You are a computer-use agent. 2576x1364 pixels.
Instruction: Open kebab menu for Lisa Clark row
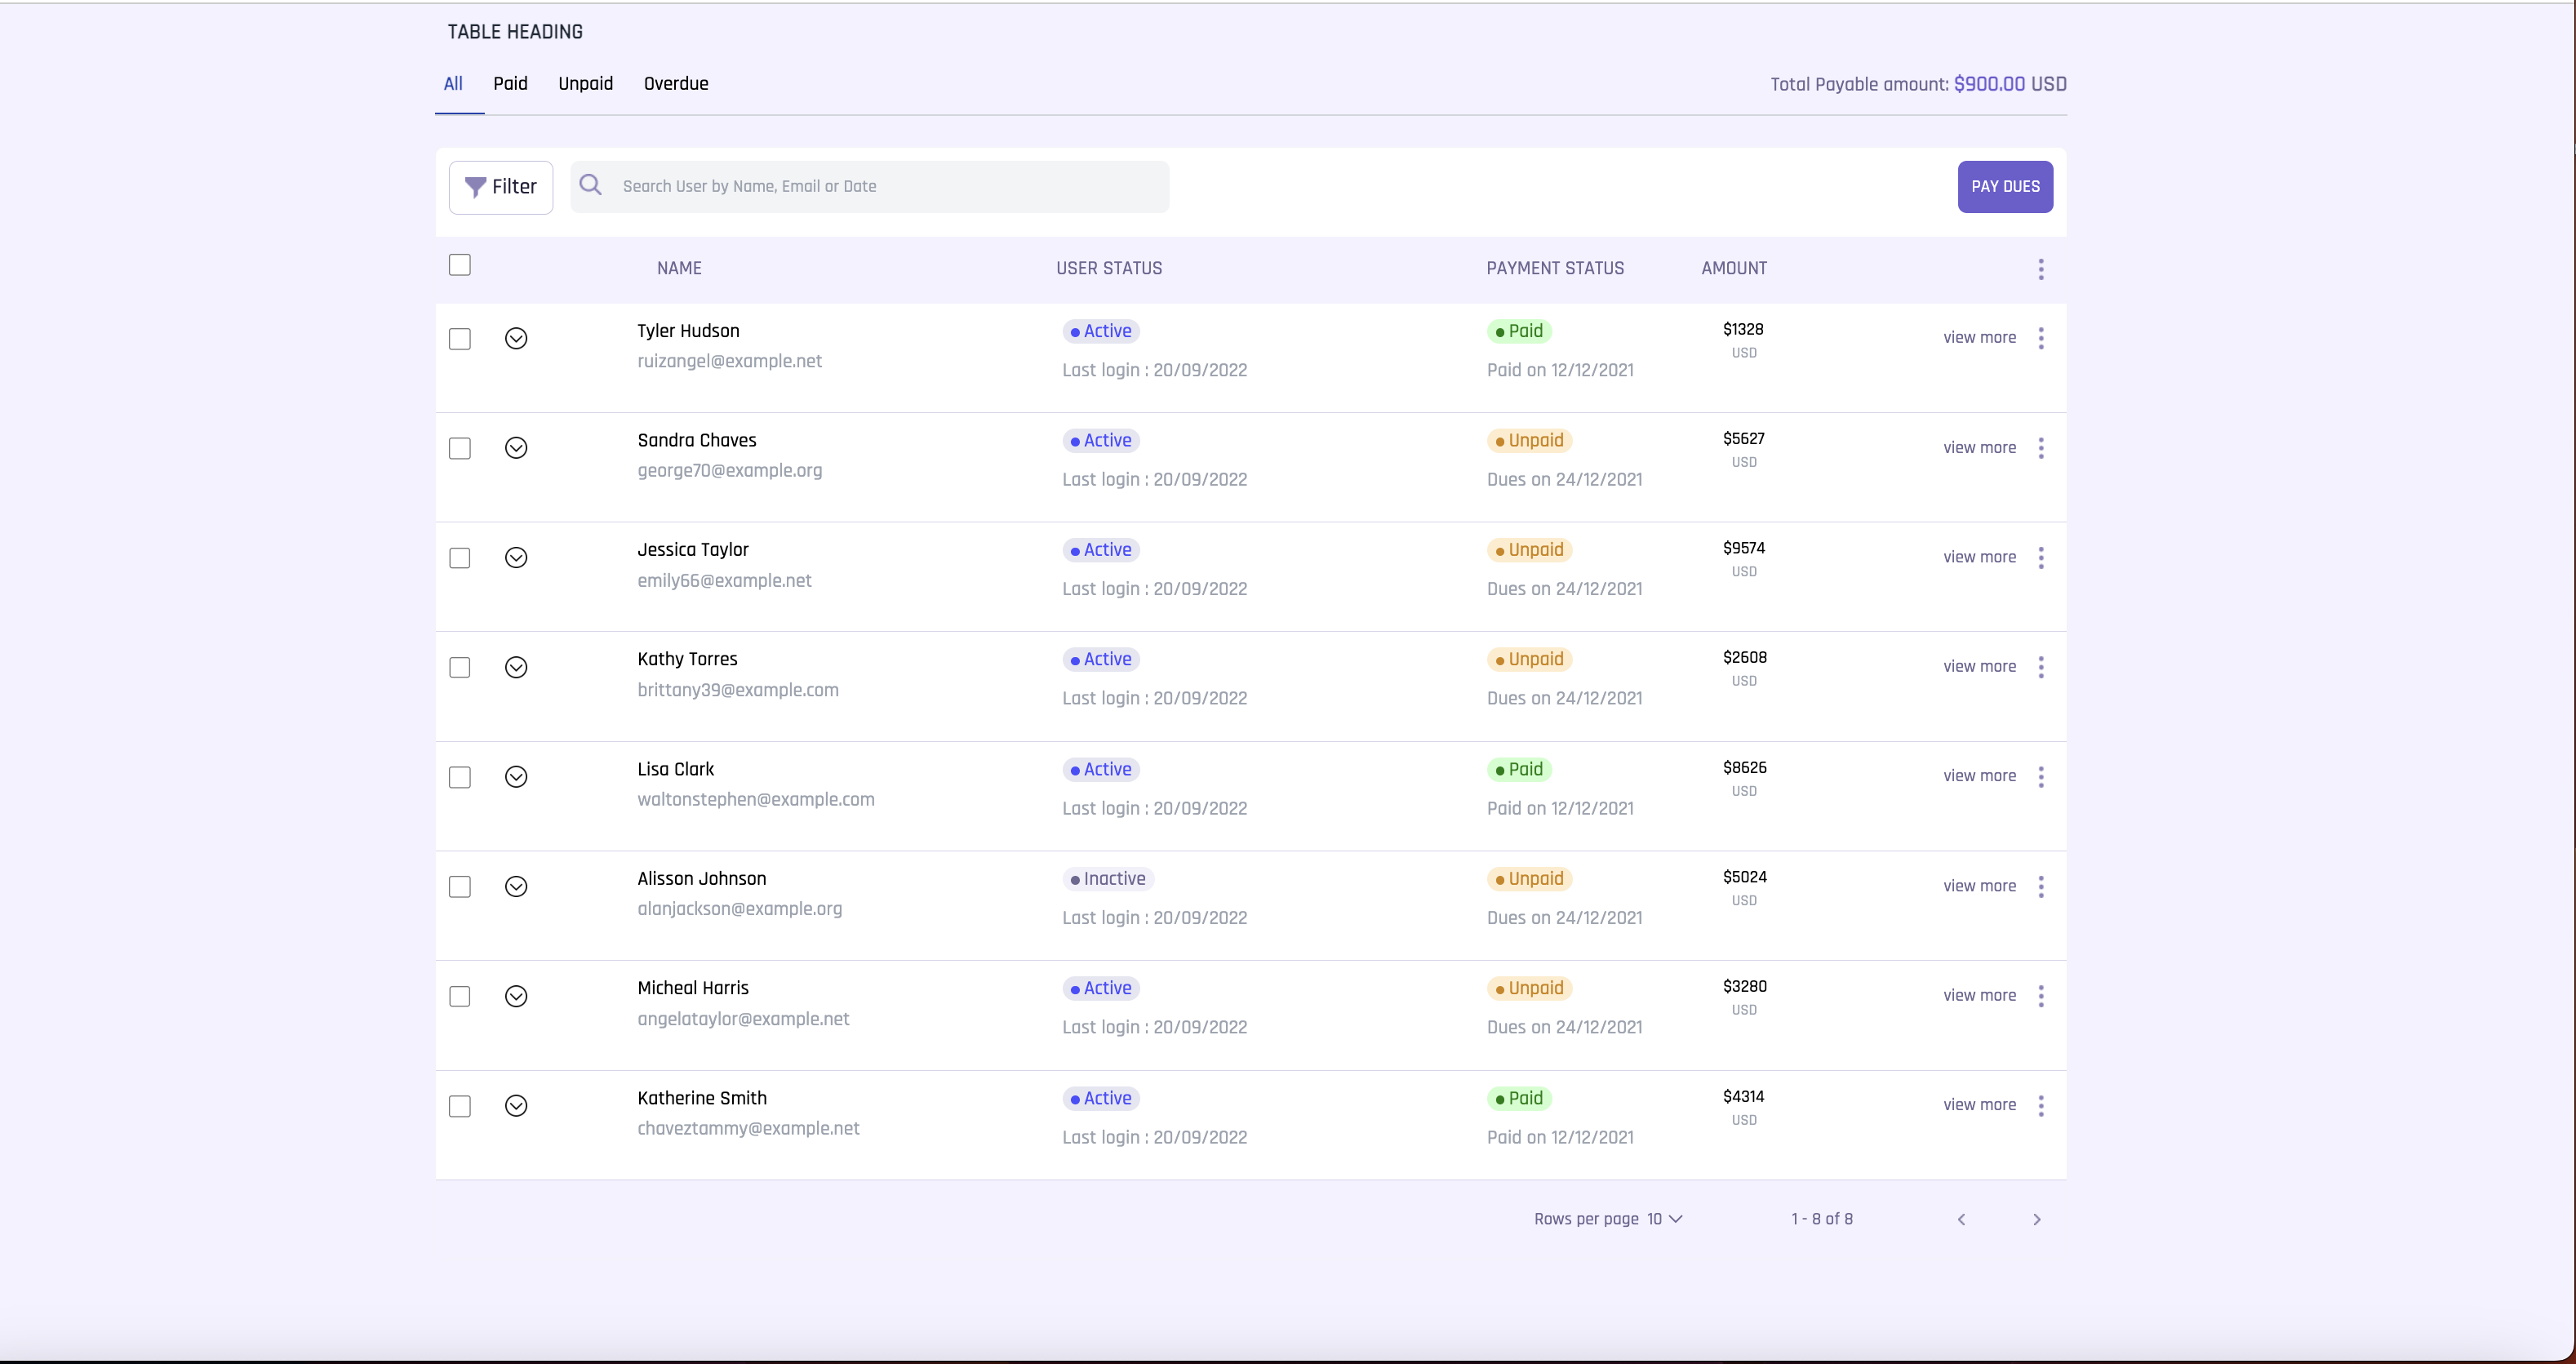coord(2041,776)
